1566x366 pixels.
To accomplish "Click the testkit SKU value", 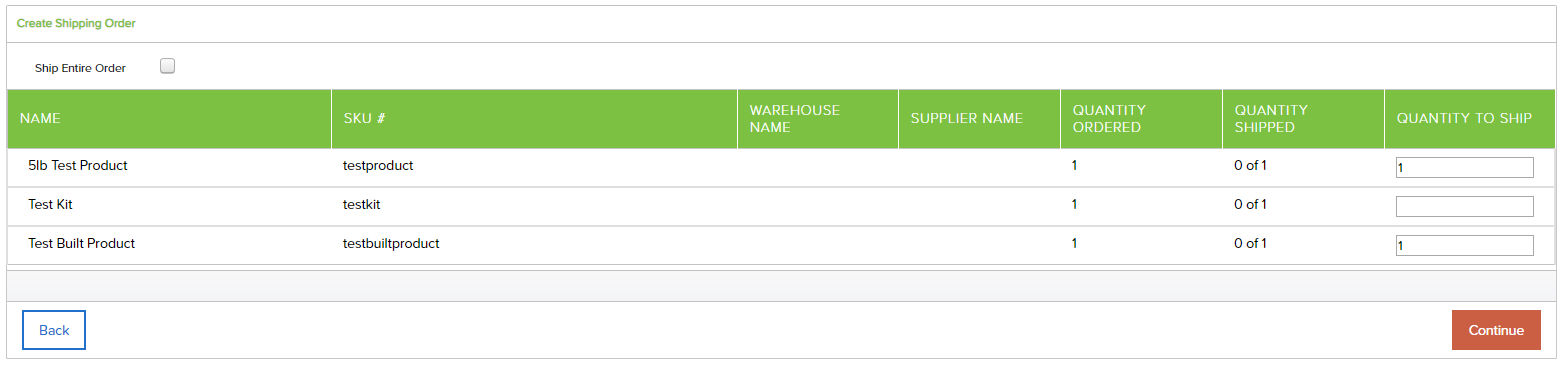I will (362, 205).
